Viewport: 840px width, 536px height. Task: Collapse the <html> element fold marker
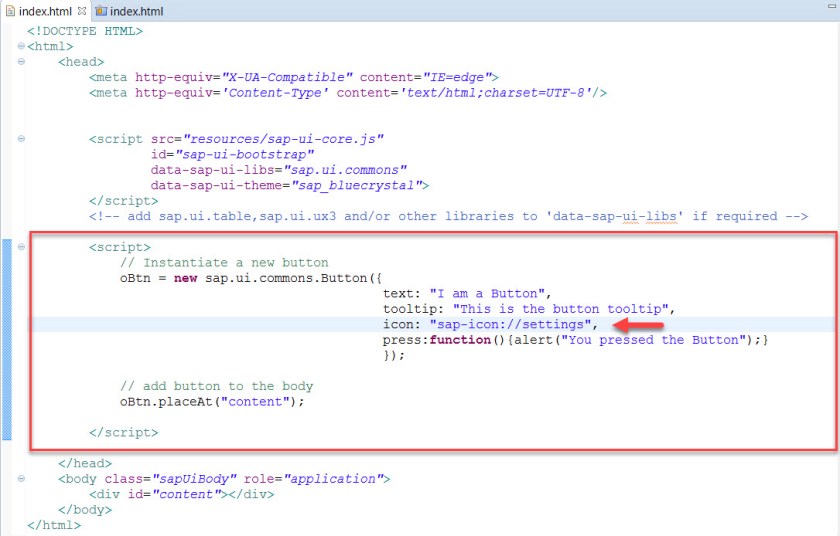[21, 46]
